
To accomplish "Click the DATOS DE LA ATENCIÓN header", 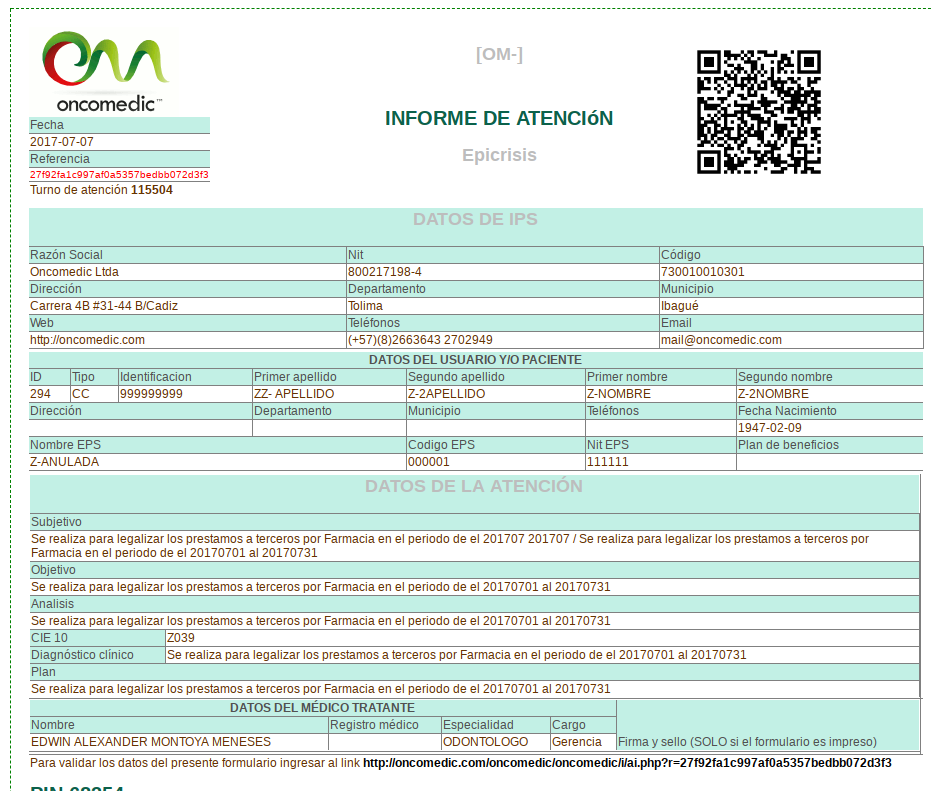I will [473, 487].
